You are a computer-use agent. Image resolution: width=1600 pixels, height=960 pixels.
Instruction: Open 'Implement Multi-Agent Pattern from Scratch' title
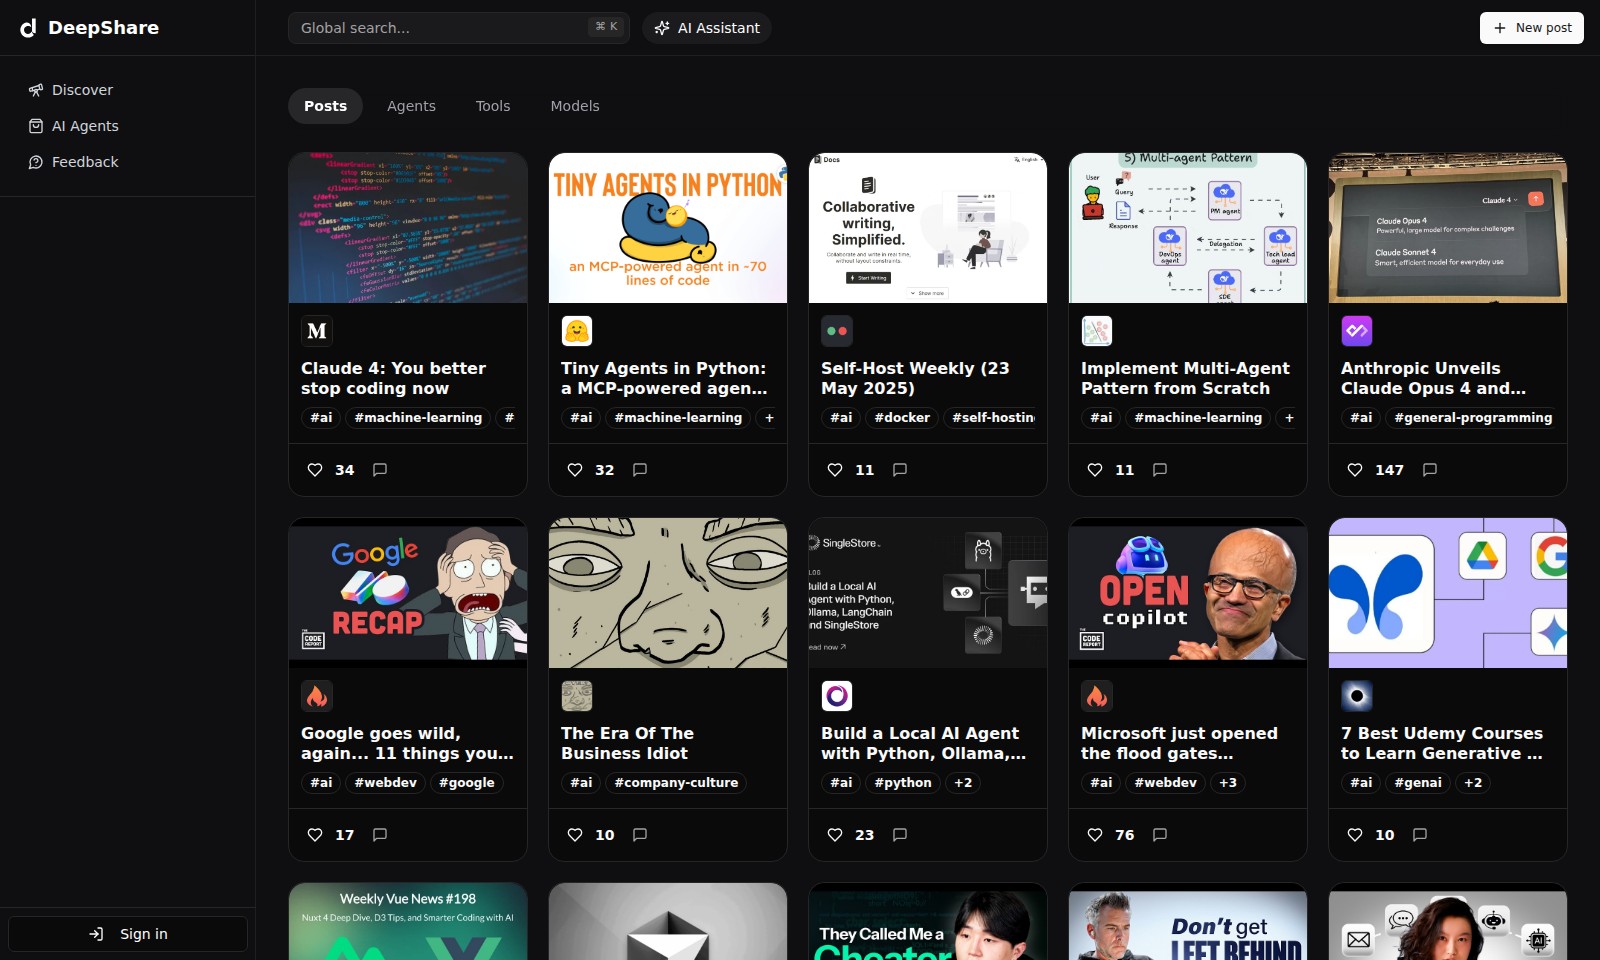(1185, 378)
